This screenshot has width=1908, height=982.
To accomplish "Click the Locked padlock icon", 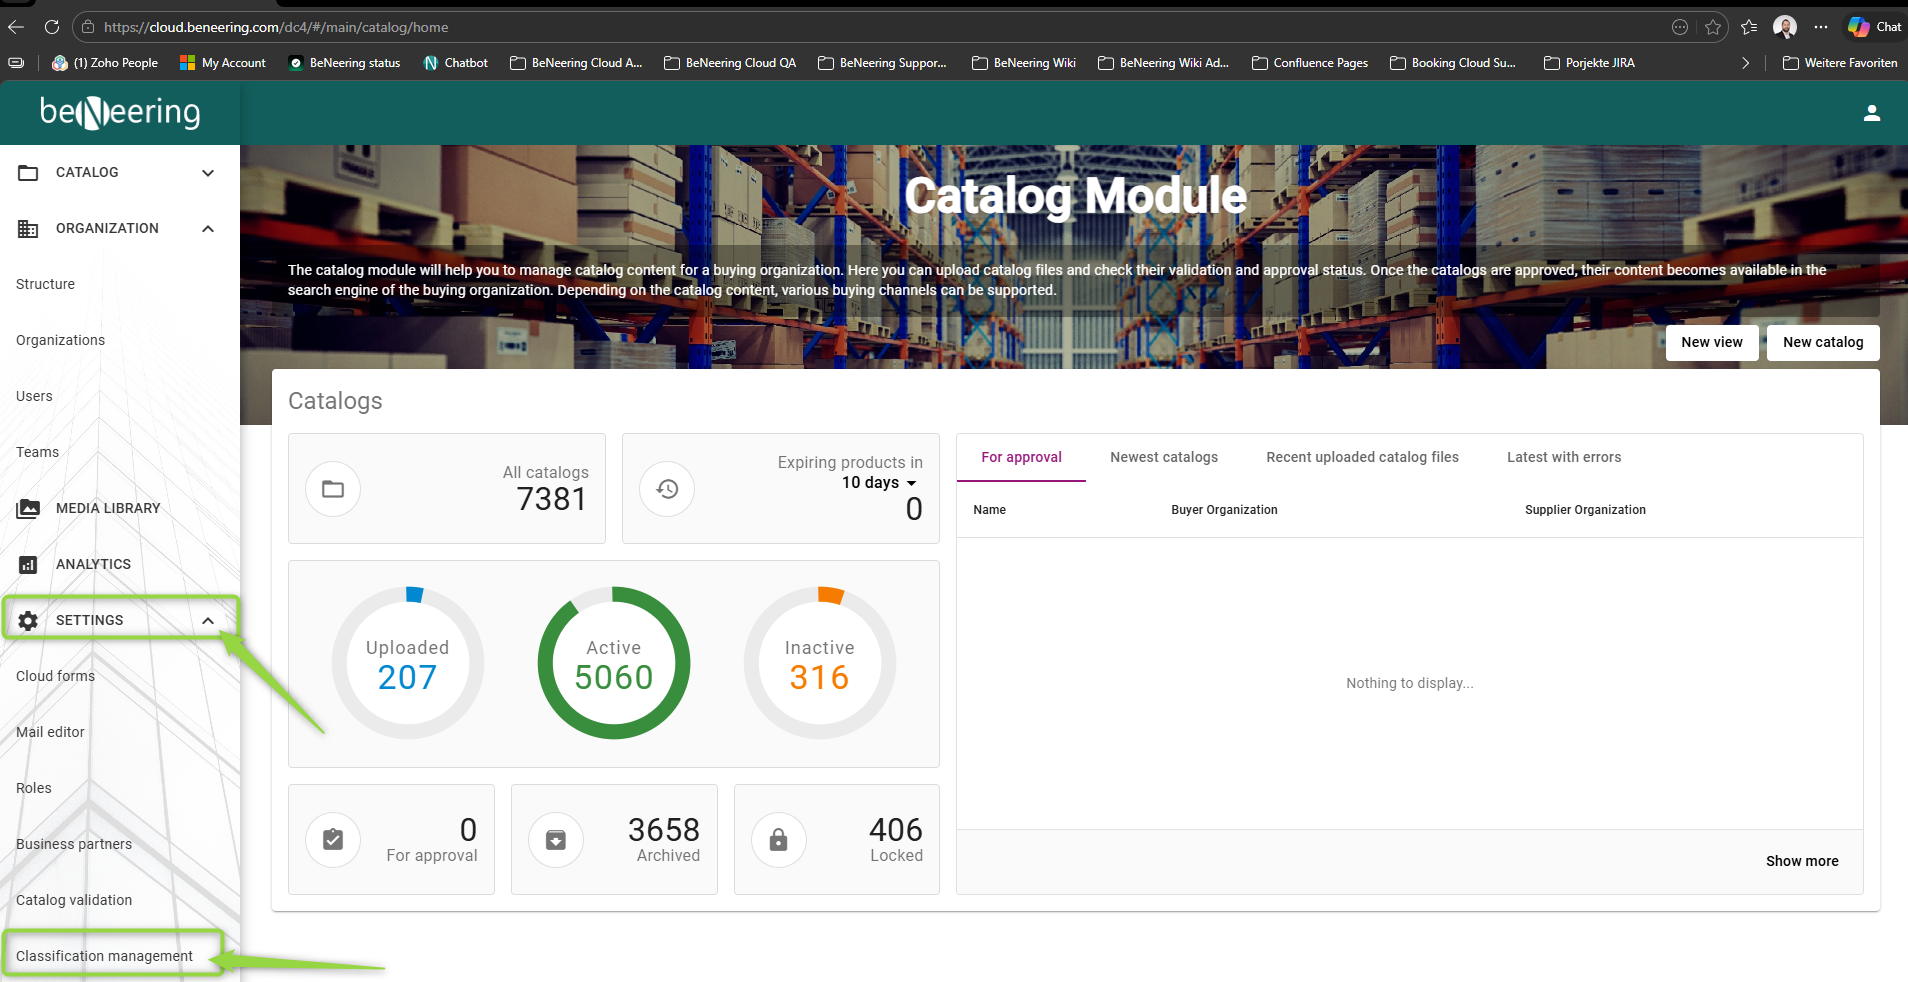I will [x=778, y=840].
